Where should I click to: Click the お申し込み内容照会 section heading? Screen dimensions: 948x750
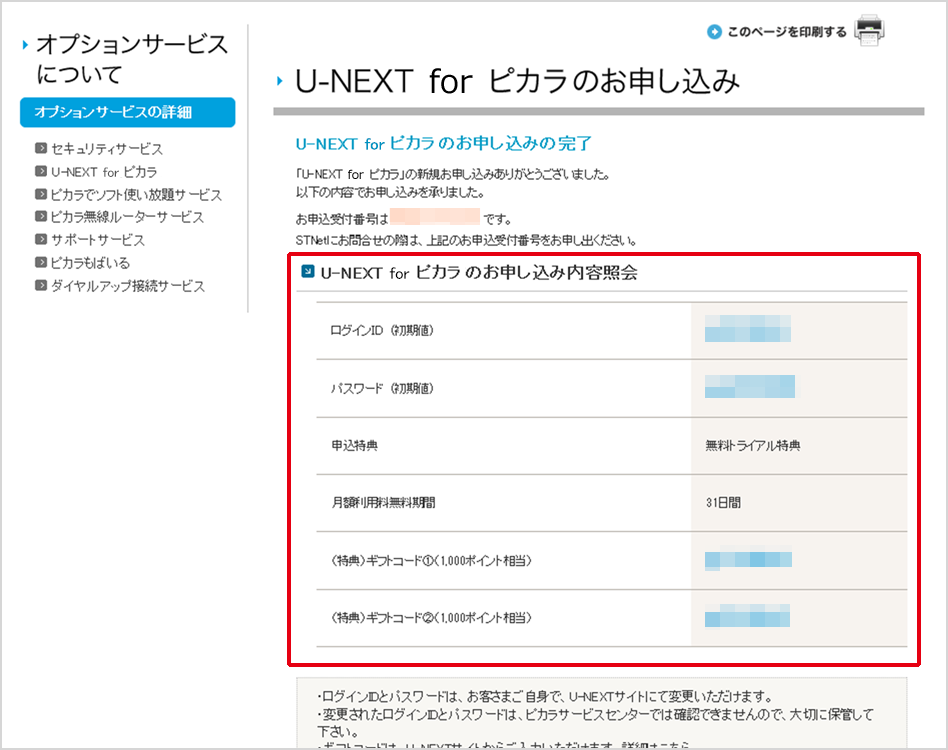(x=479, y=273)
